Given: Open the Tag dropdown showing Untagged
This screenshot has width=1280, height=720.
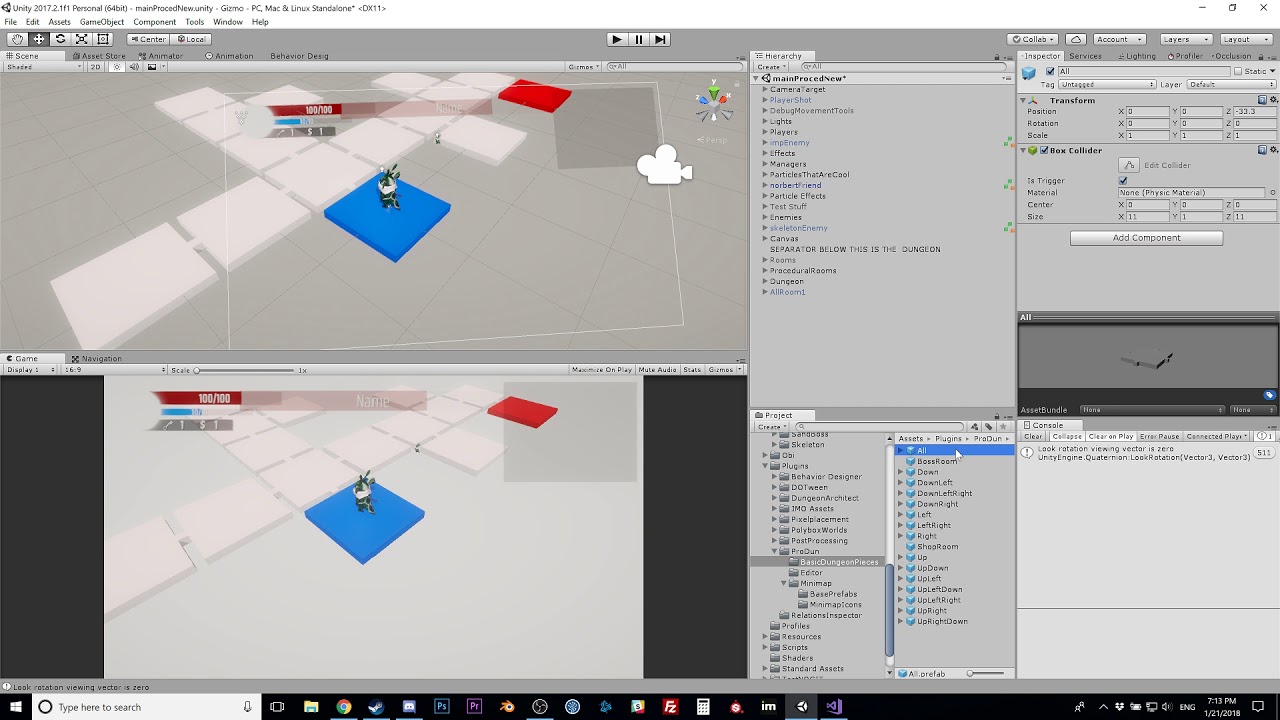Looking at the screenshot, I should pyautogui.click(x=1106, y=85).
